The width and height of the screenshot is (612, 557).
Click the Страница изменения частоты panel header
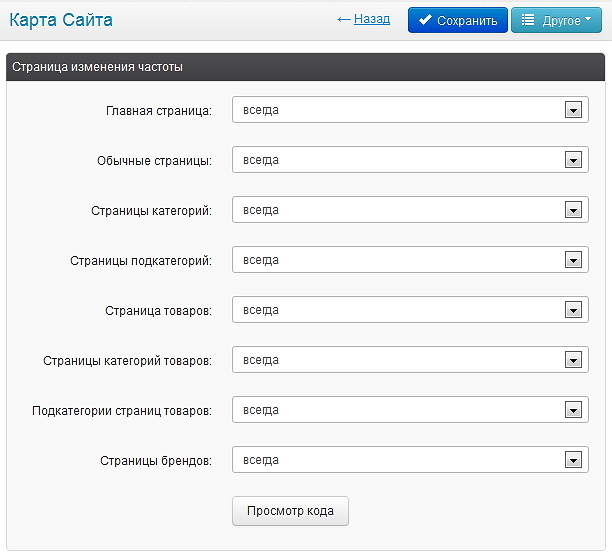point(306,67)
